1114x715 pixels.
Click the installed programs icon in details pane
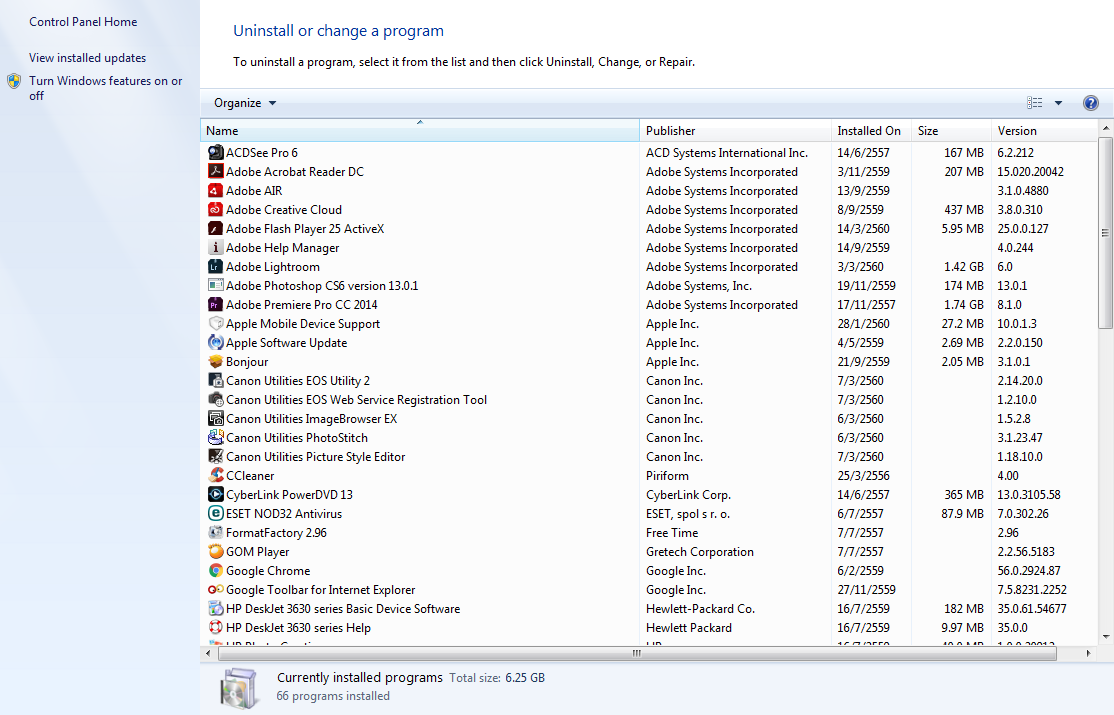[239, 689]
